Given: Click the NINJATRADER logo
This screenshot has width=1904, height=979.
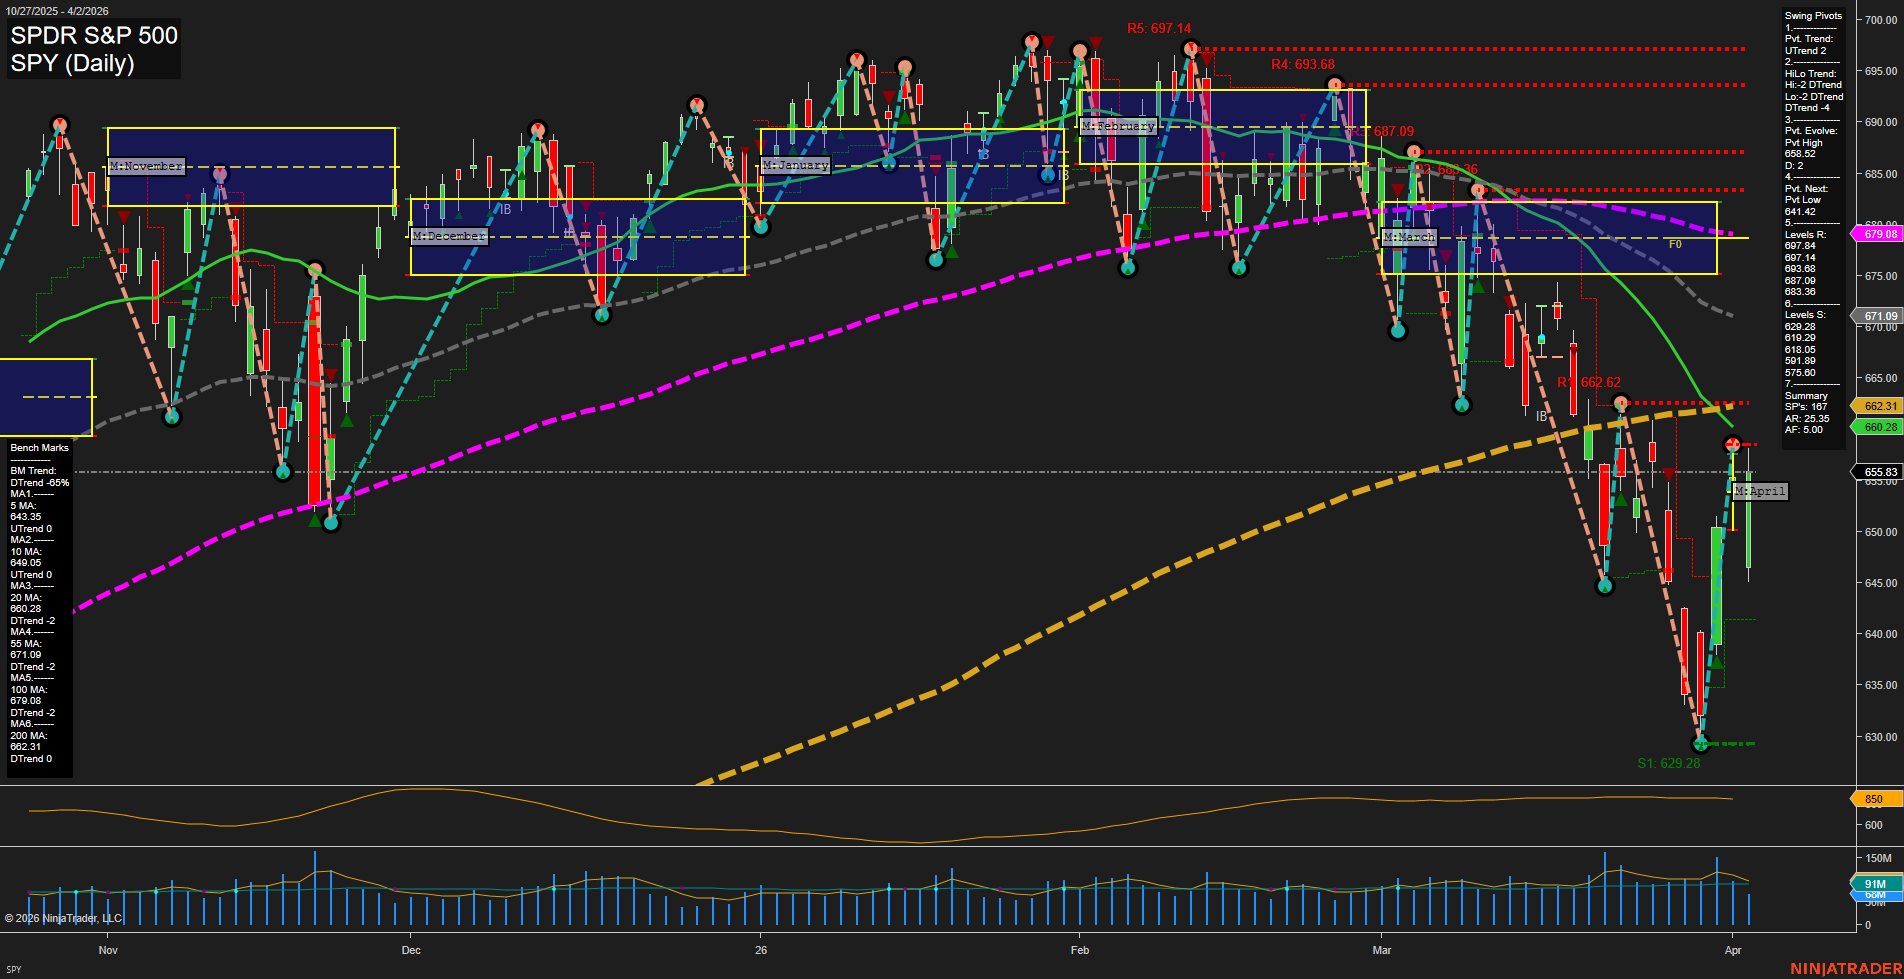Looking at the screenshot, I should (1844, 968).
